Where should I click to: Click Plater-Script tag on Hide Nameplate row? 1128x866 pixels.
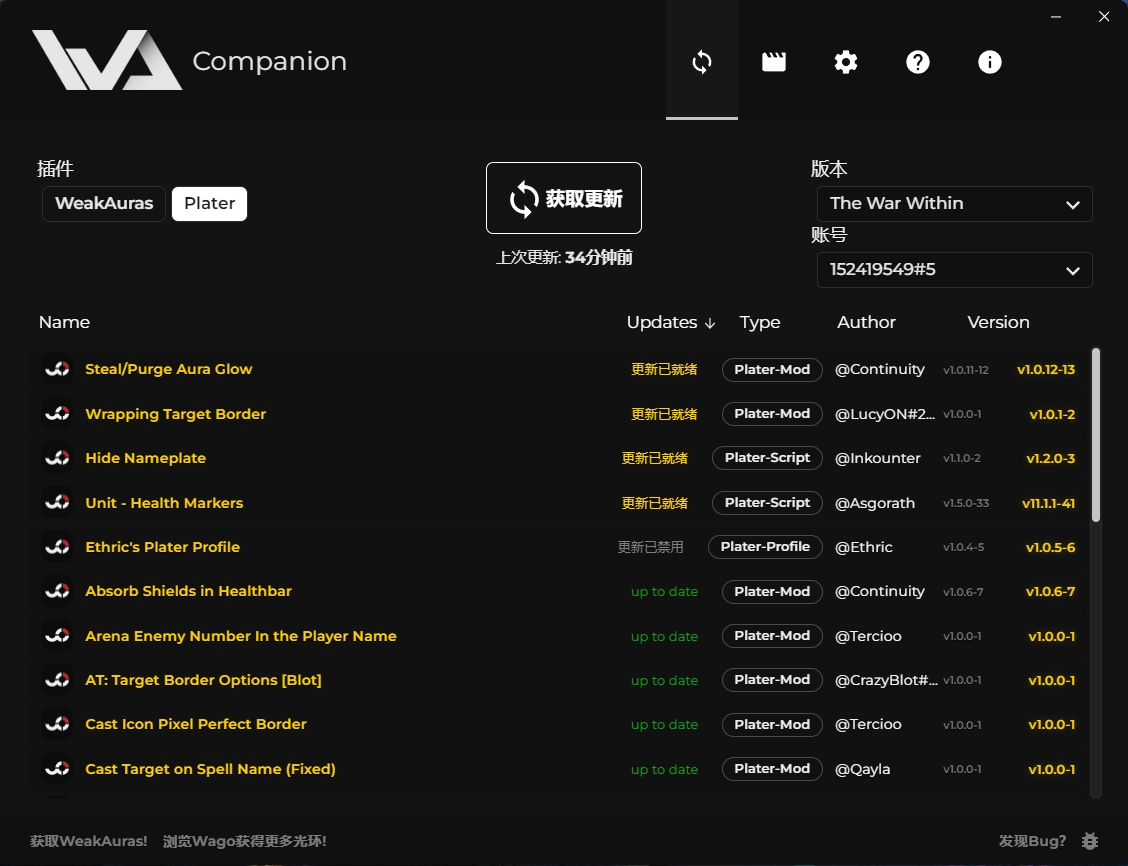(767, 458)
